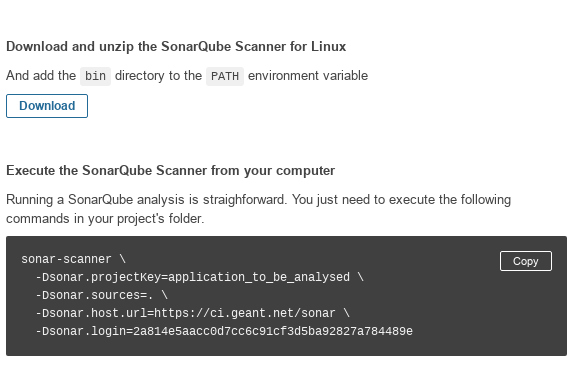This screenshot has height=366, width=582.
Task: Click the inline "PATH" code label
Action: (x=225, y=76)
